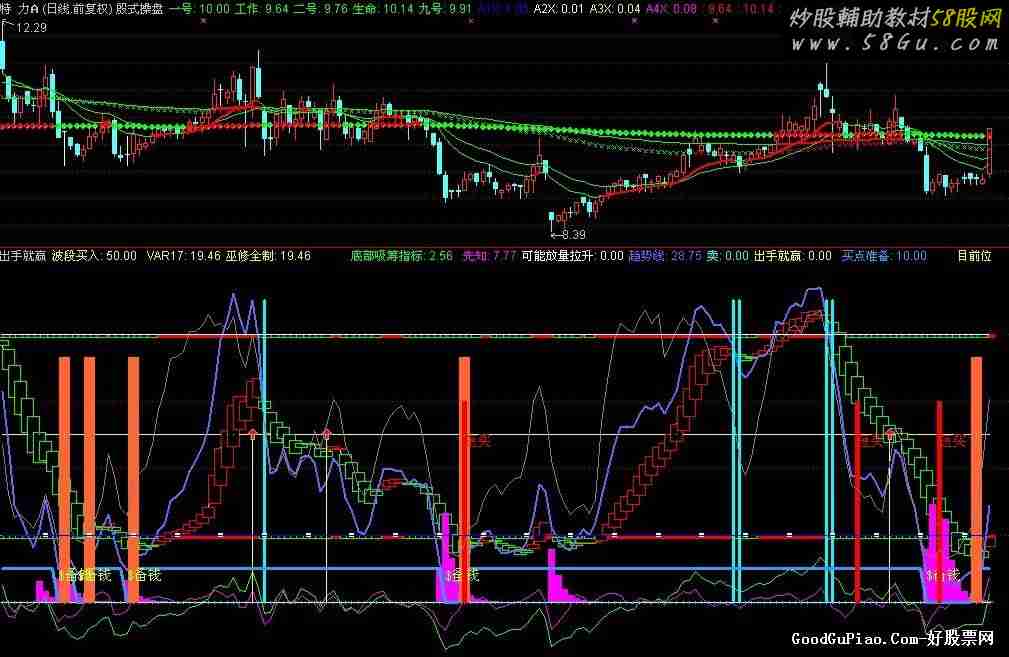Screen dimensions: 1009x657
Task: Select the 生命 10.14 indicator label
Action: pos(375,8)
